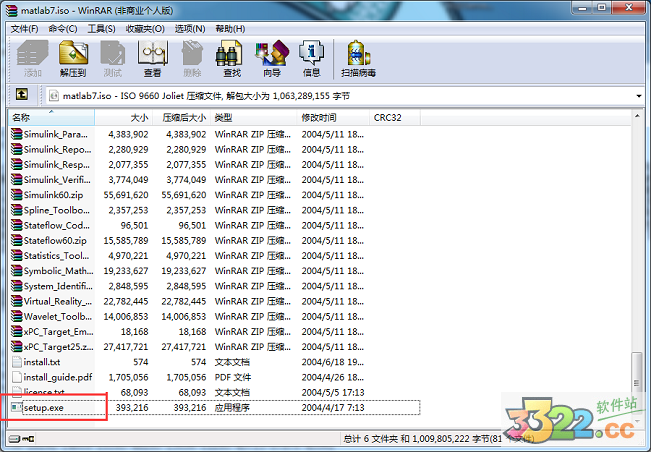Launch the Wizard (向导) toolbar icon

click(x=272, y=54)
